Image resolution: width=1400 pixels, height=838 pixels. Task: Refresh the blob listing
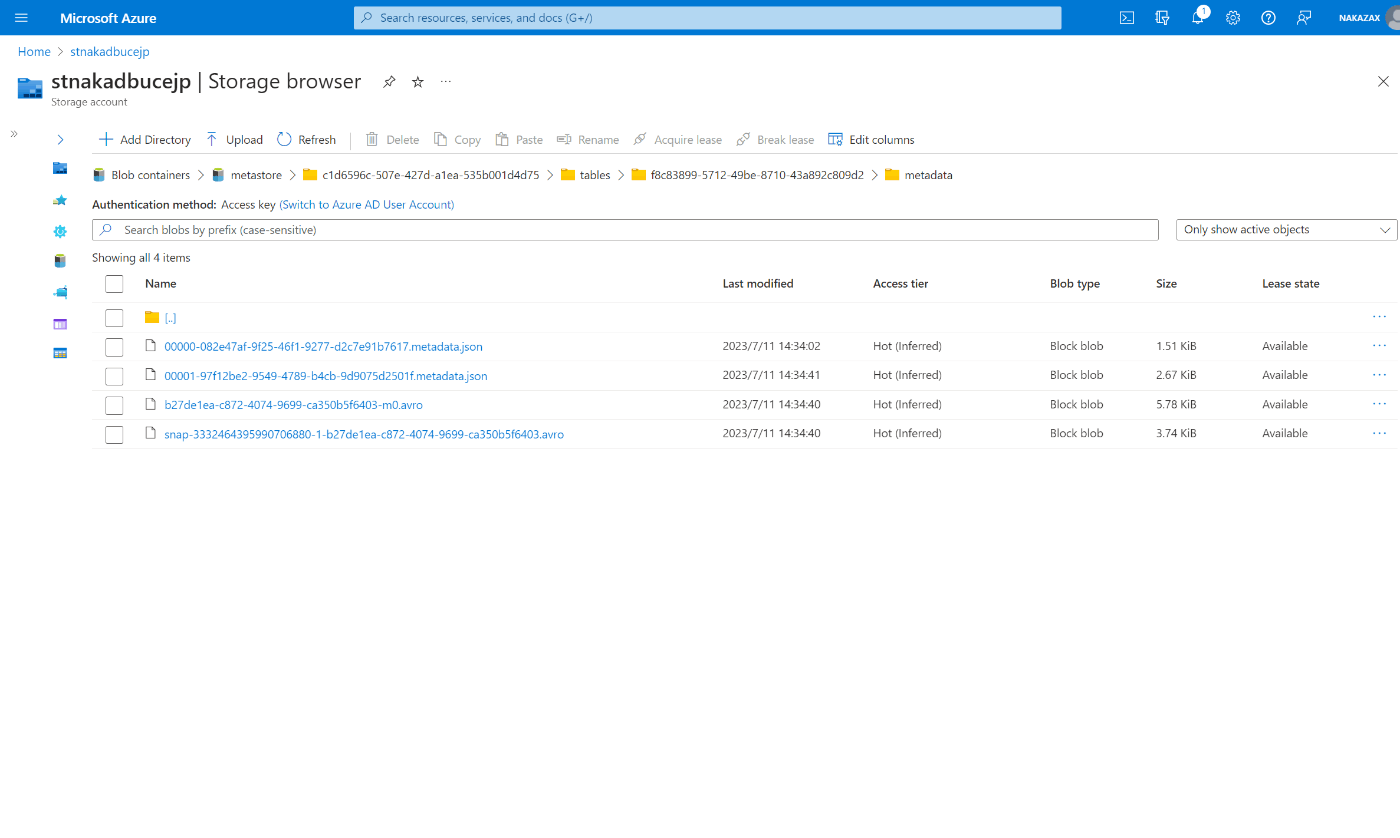306,140
